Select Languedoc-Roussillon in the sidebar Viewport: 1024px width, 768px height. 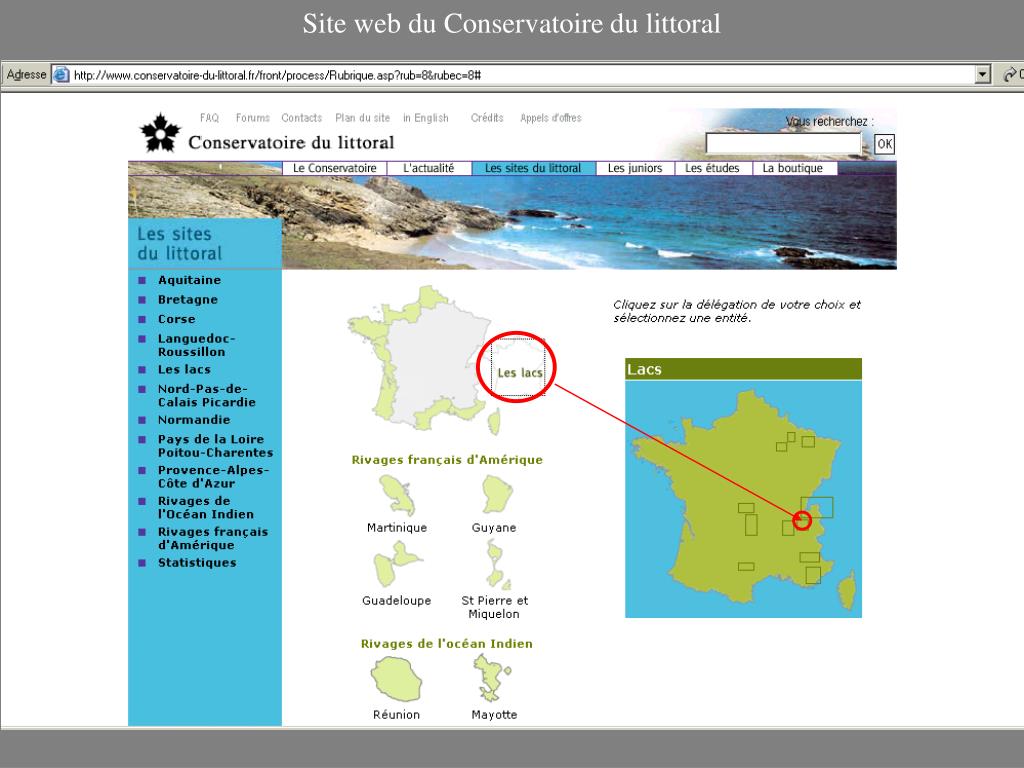197,345
